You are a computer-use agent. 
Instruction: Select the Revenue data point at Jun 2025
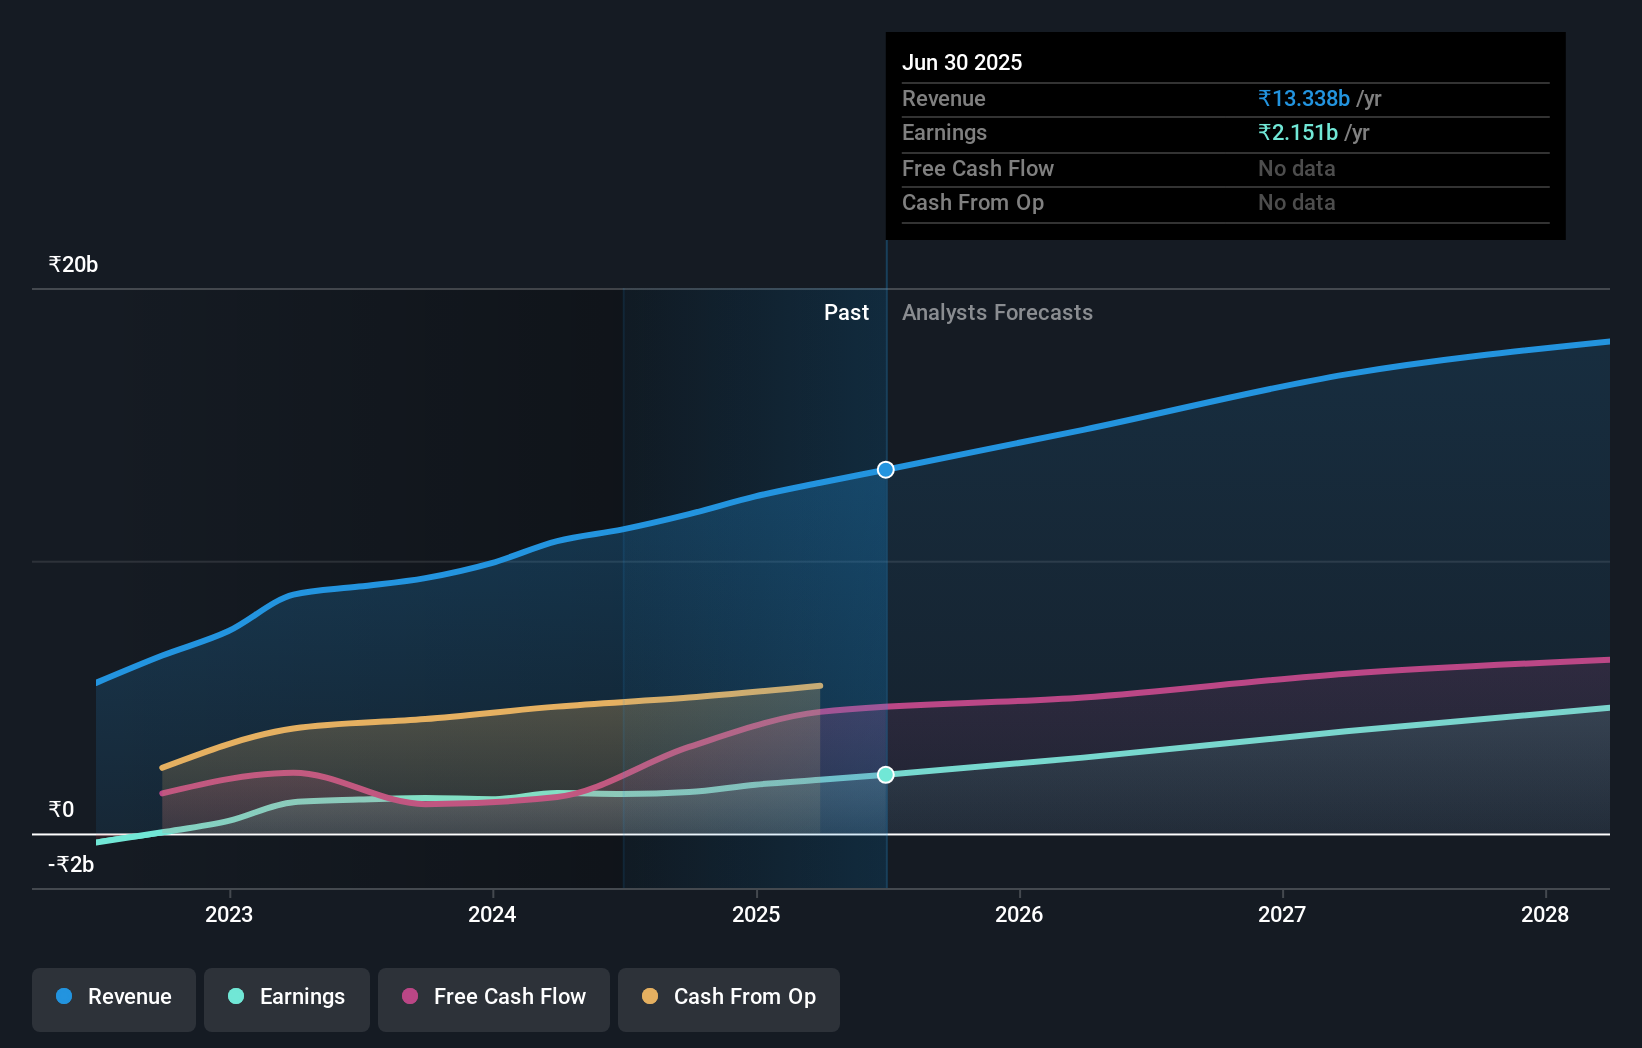[x=886, y=470]
